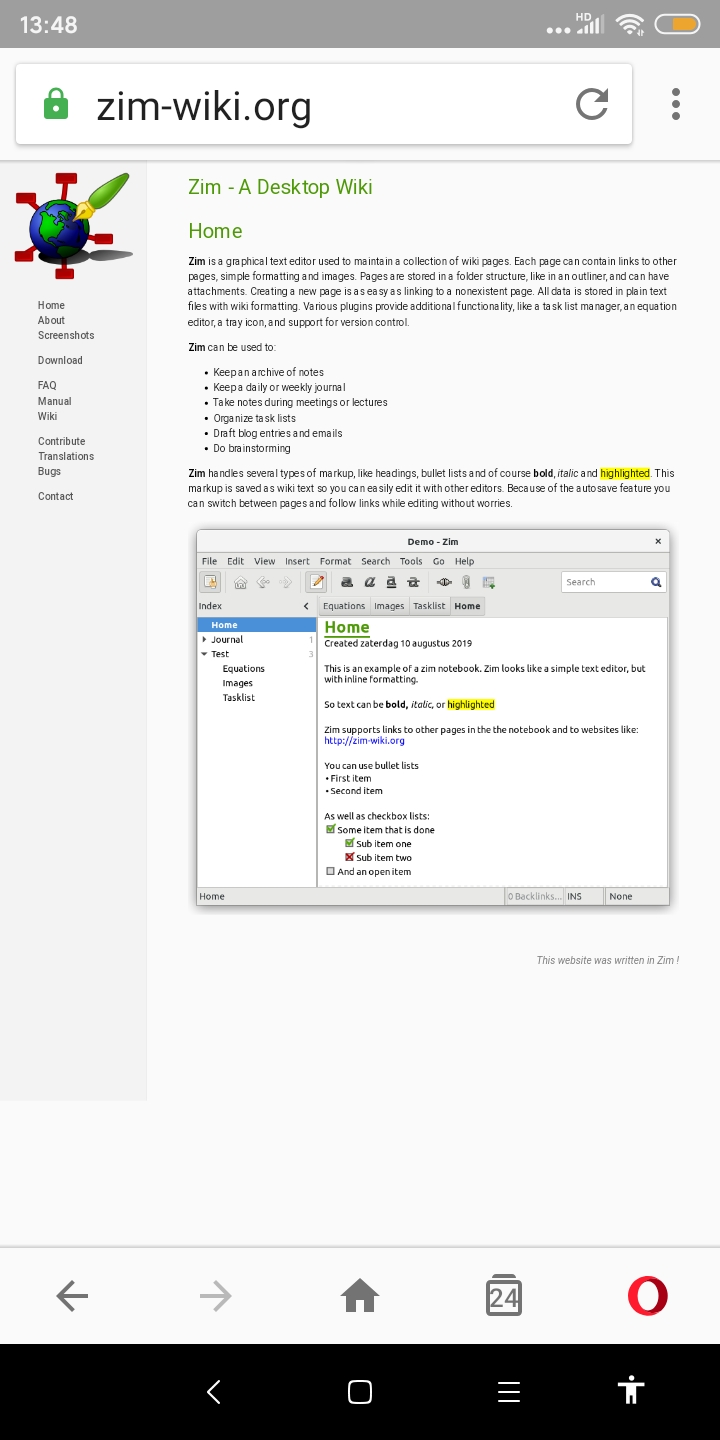Open the browser three-dot menu

(x=676, y=104)
